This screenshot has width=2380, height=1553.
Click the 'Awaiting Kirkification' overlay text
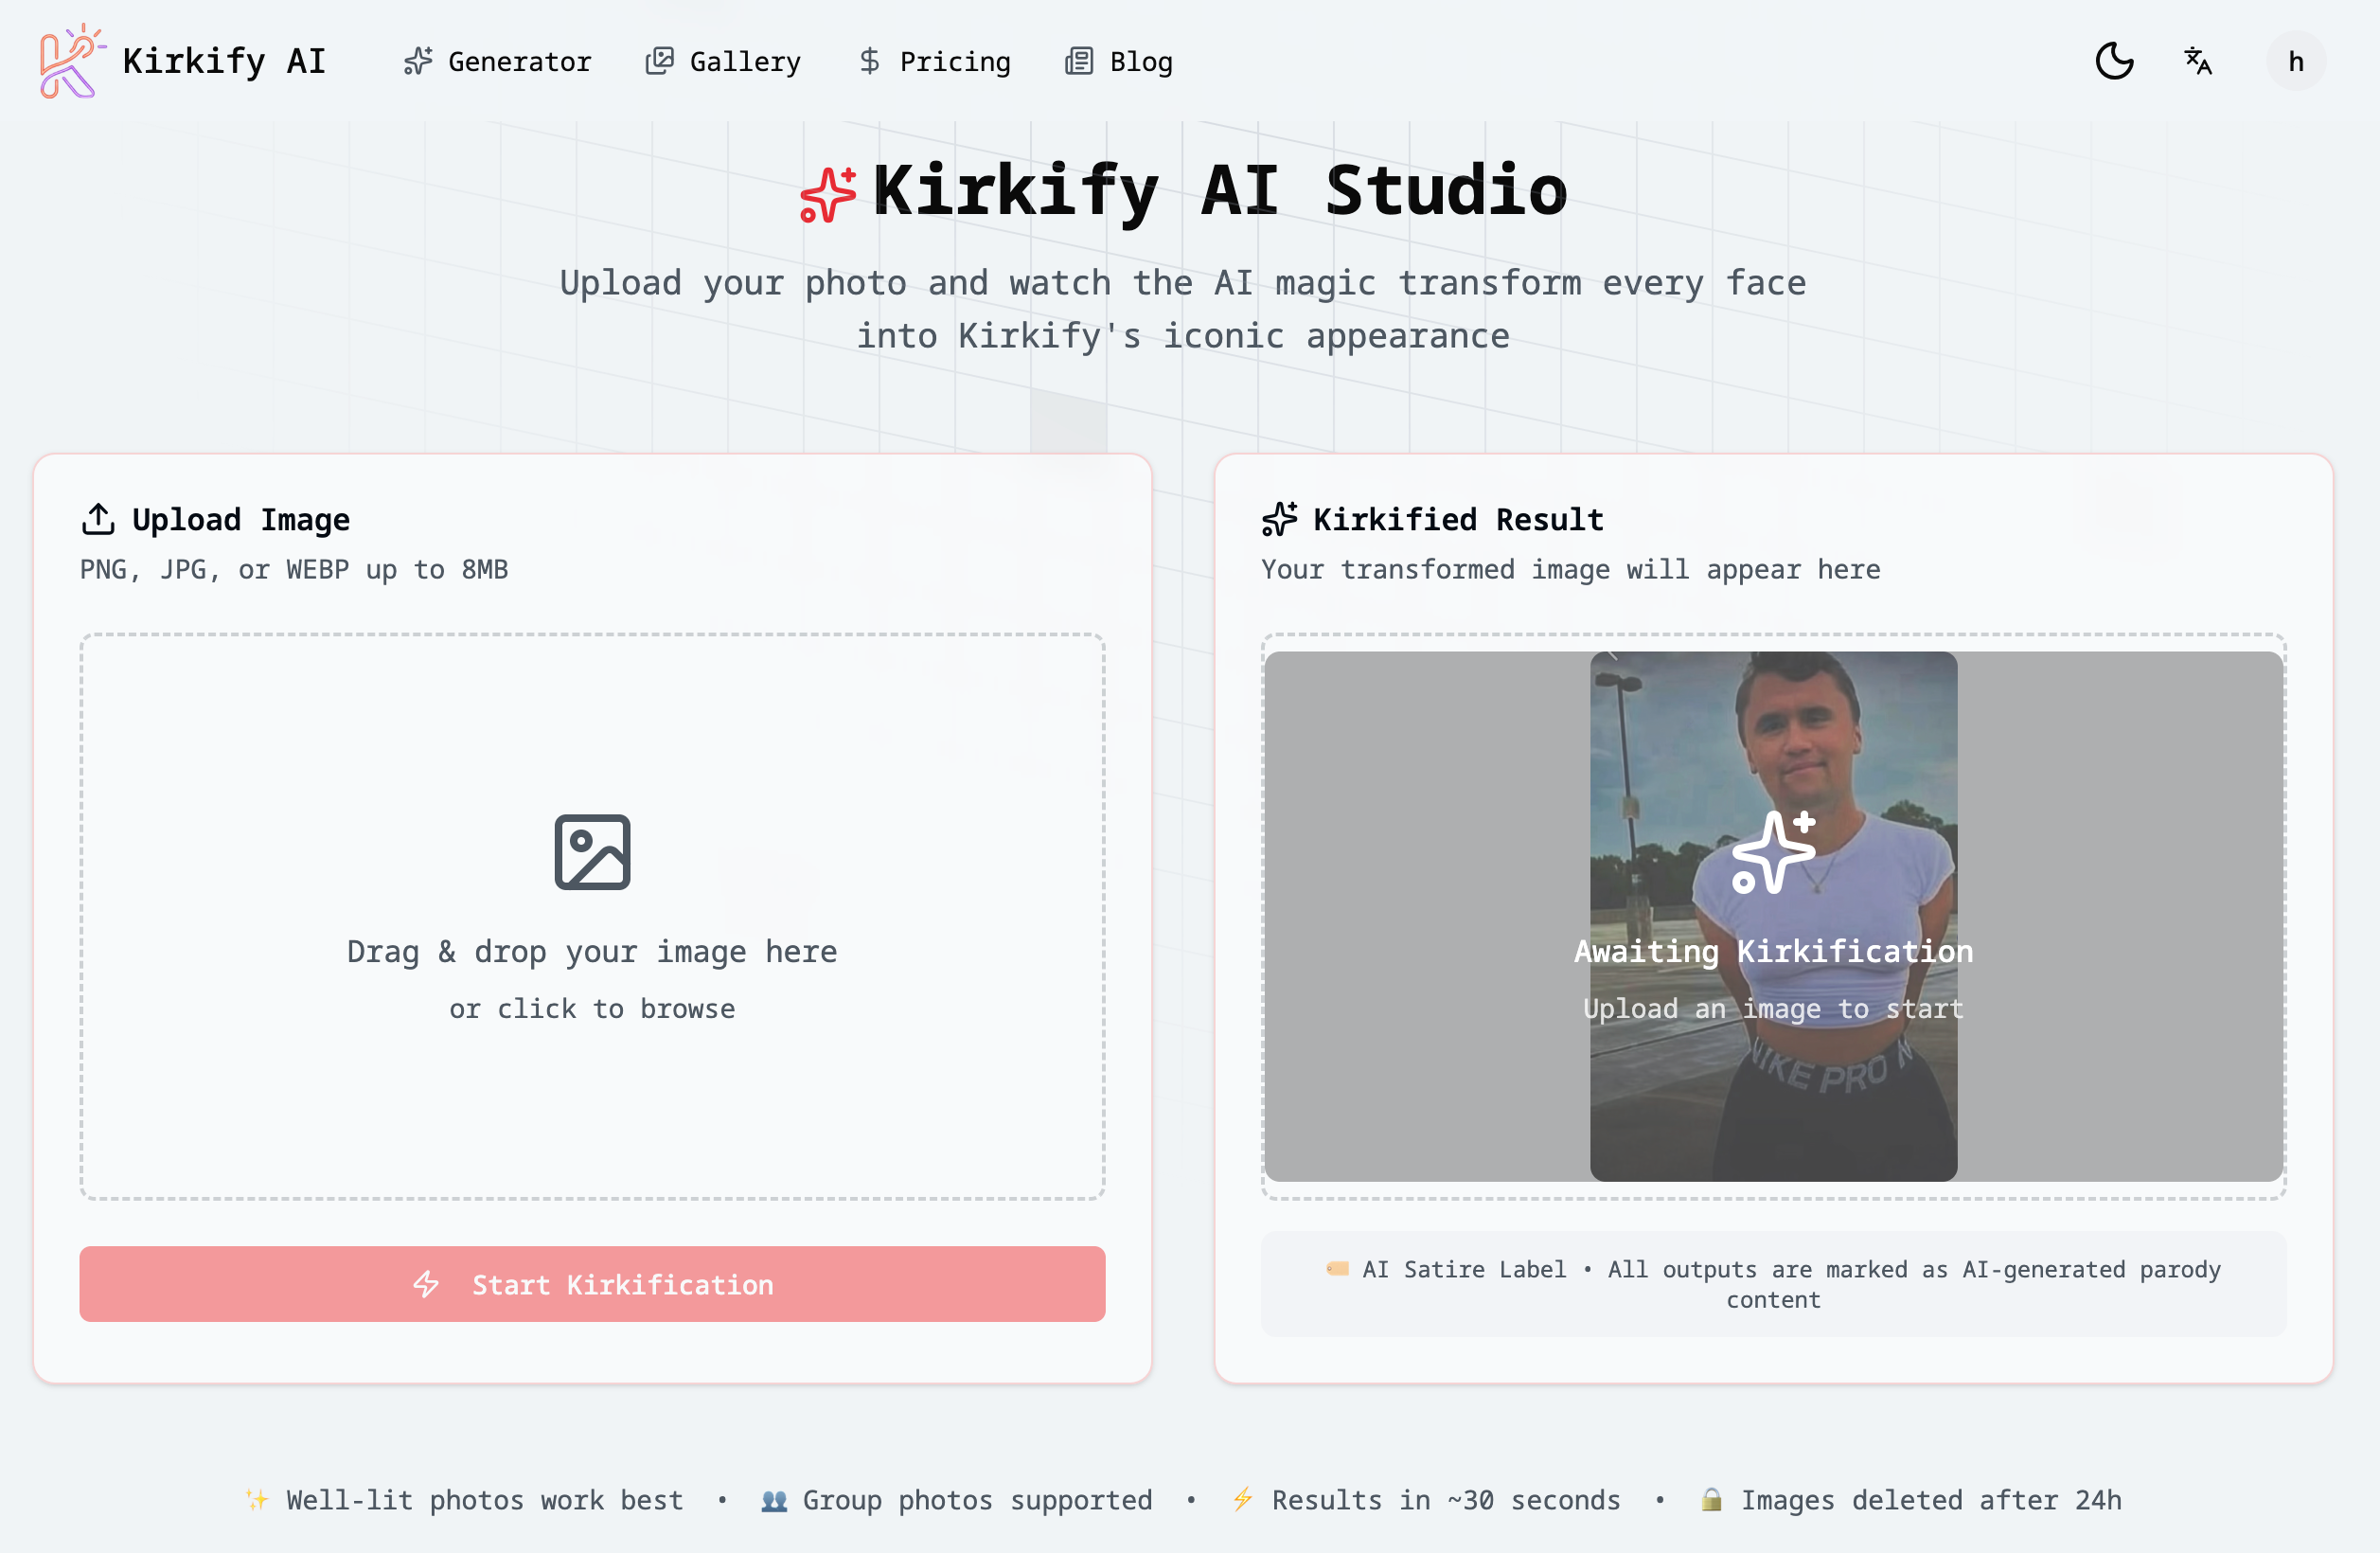click(1774, 951)
